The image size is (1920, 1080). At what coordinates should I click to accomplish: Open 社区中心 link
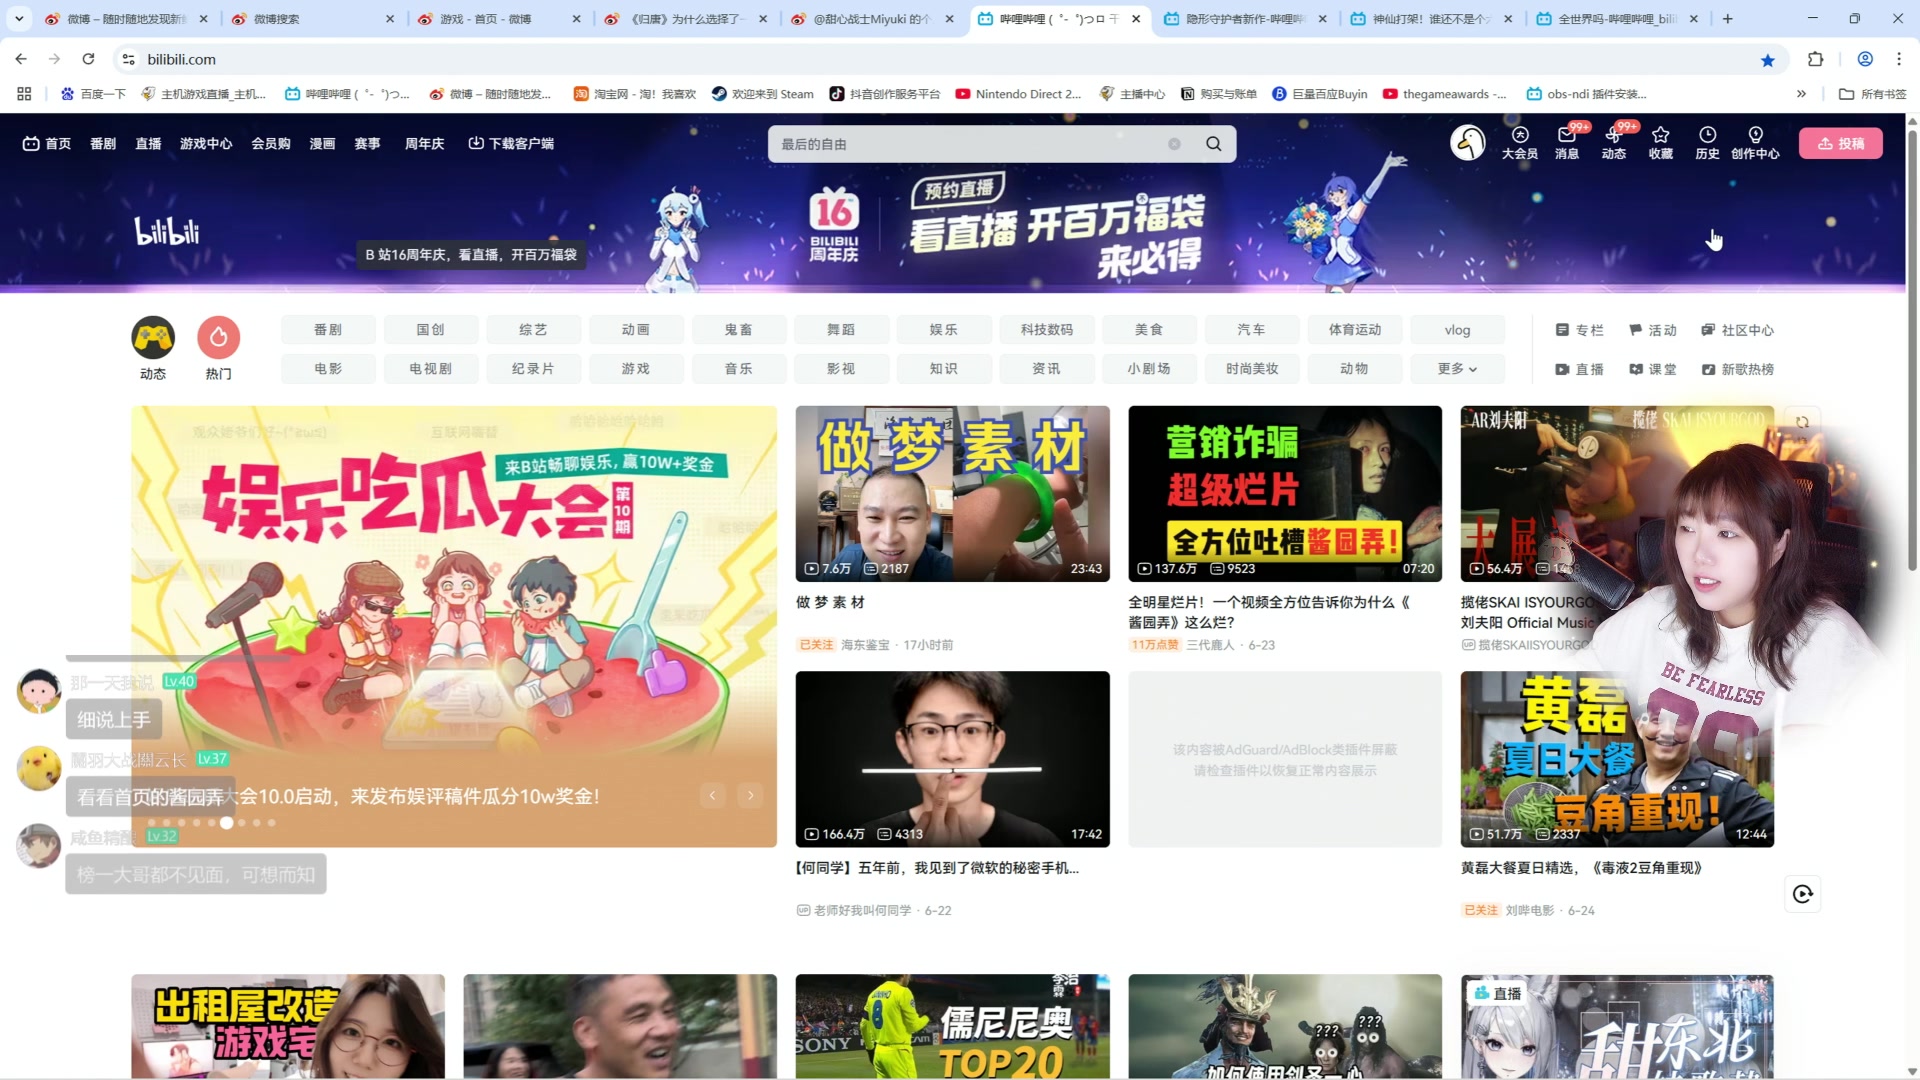(1737, 330)
